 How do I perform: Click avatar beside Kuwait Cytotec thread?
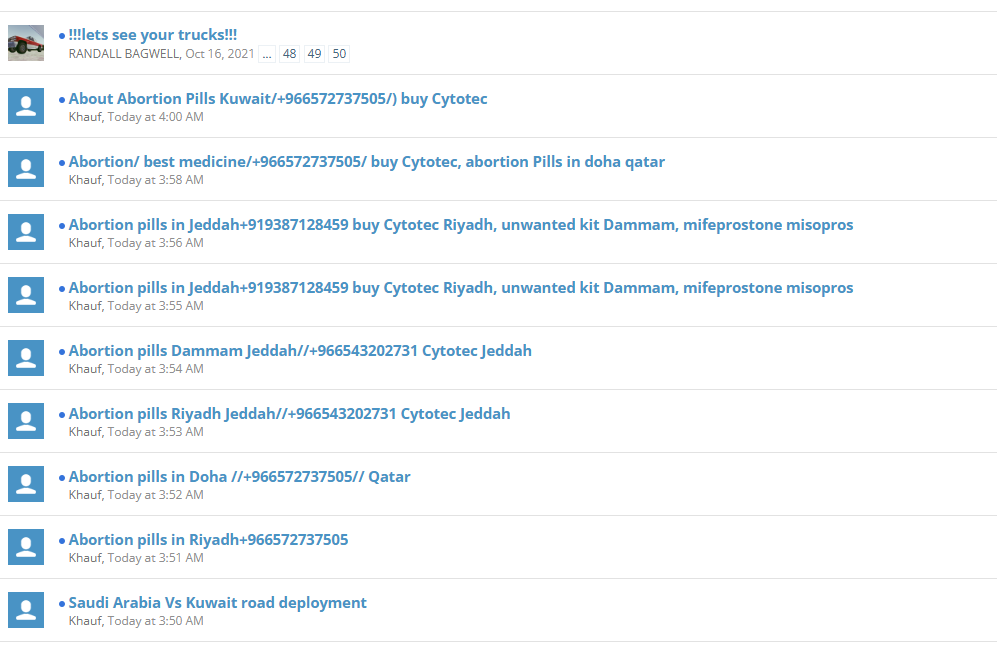(x=26, y=106)
